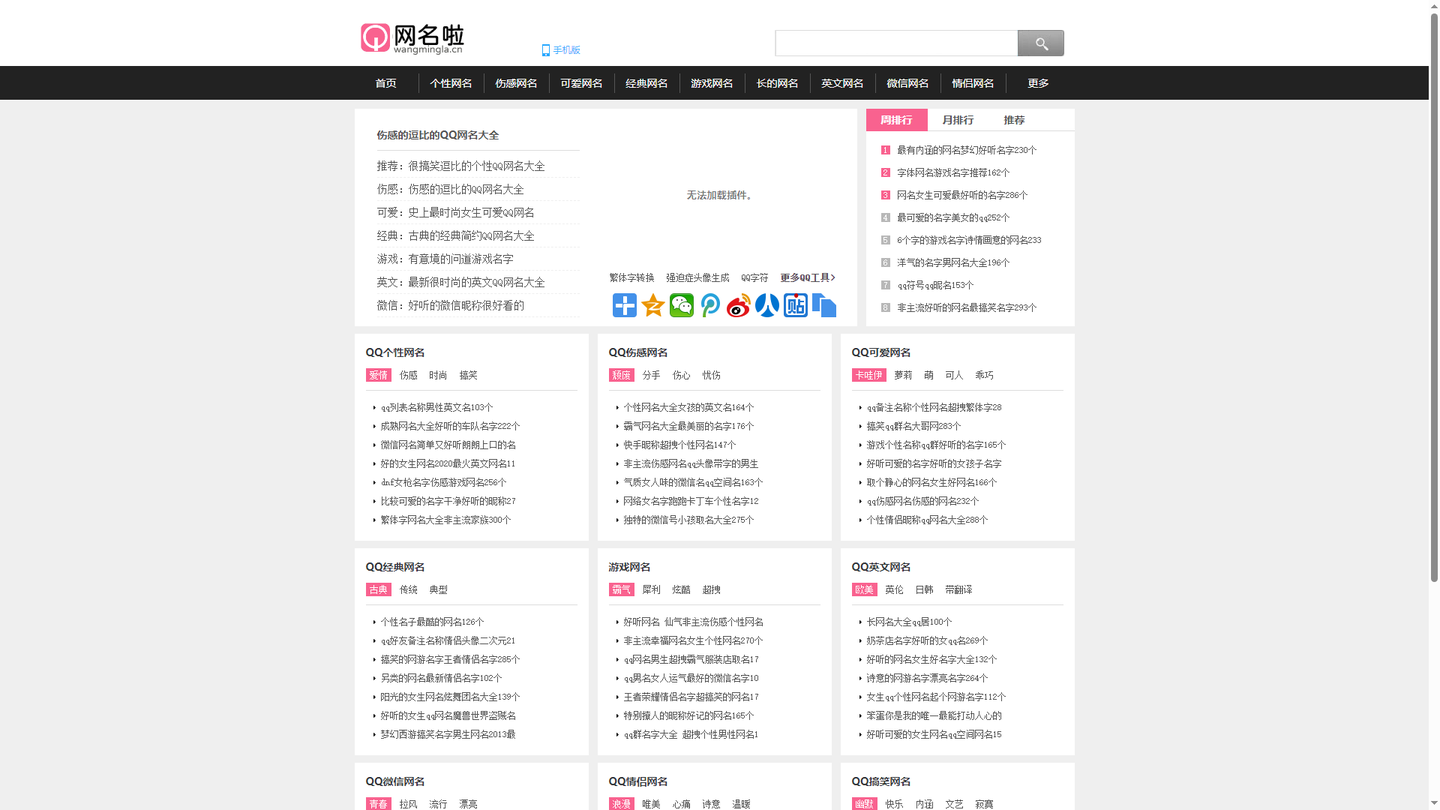Open the 繁体字转换 tool link
Viewport: 1440px width, 810px height.
click(632, 278)
